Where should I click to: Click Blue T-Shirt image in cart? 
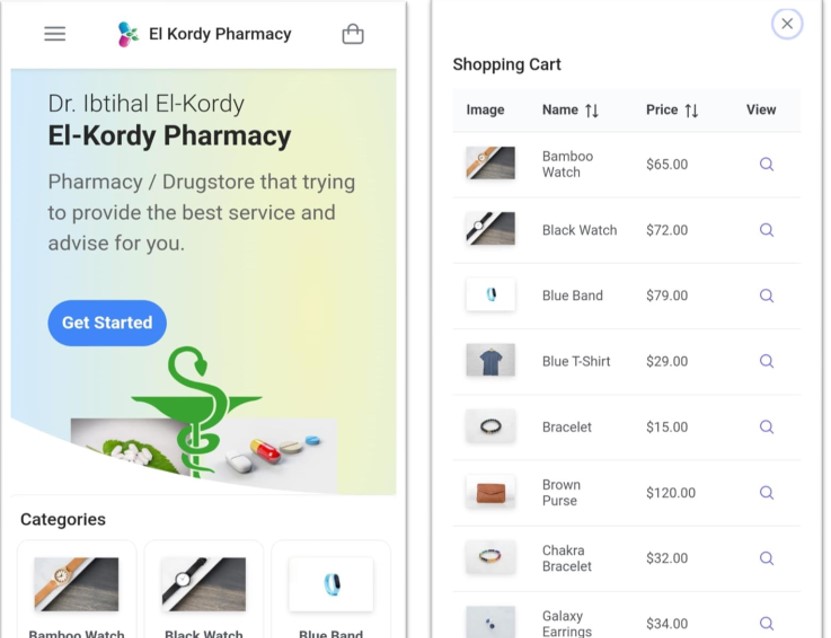coord(490,360)
